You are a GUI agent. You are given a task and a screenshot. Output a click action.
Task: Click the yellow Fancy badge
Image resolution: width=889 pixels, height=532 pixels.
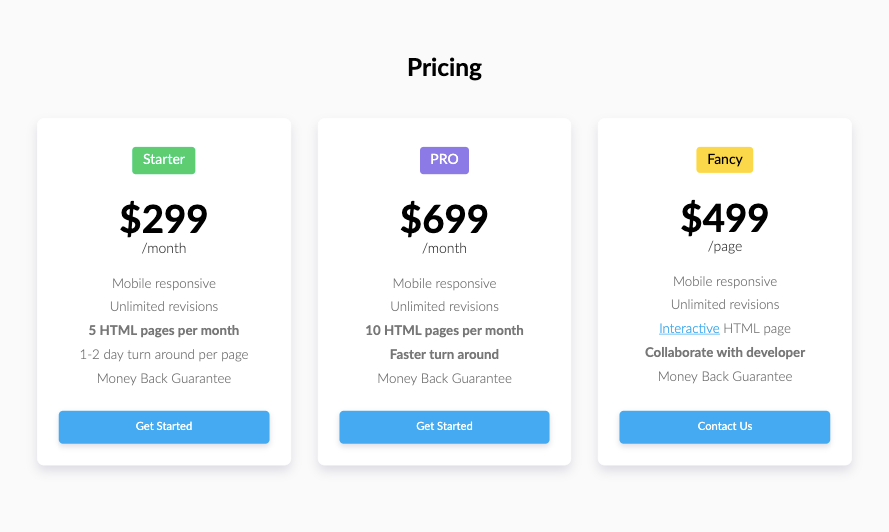pos(725,160)
